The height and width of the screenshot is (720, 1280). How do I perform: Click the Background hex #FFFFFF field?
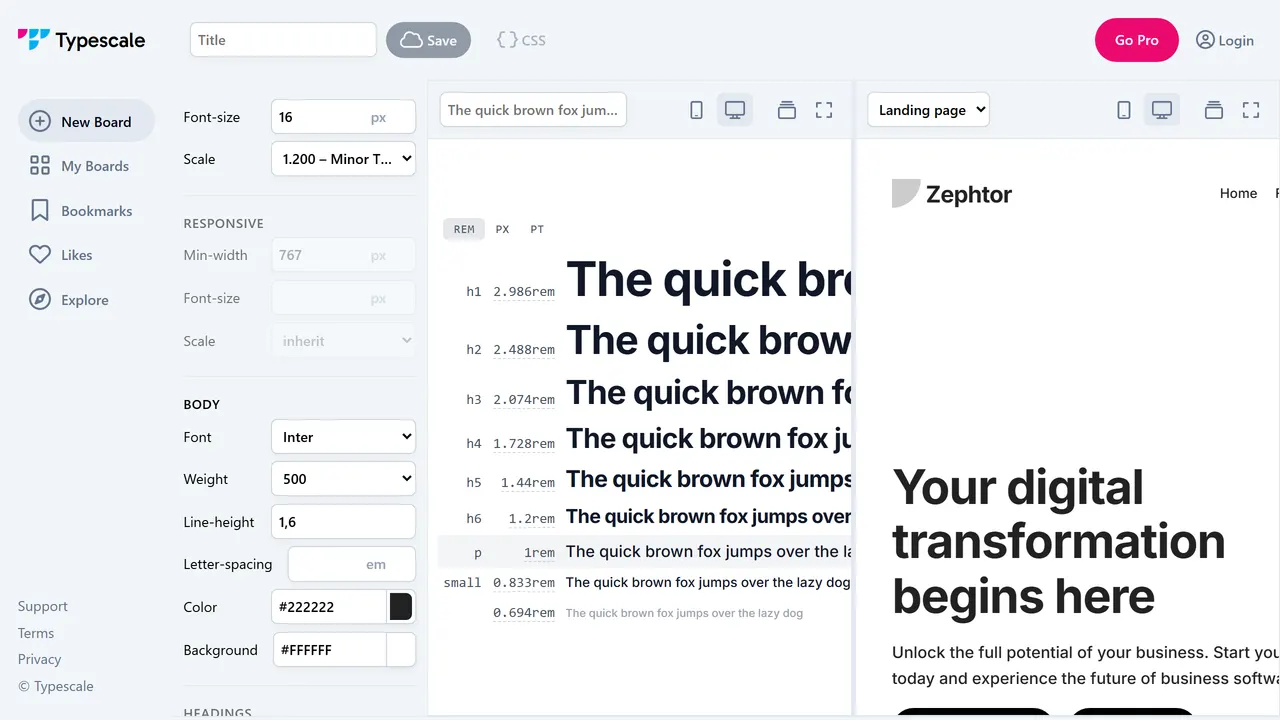point(330,650)
